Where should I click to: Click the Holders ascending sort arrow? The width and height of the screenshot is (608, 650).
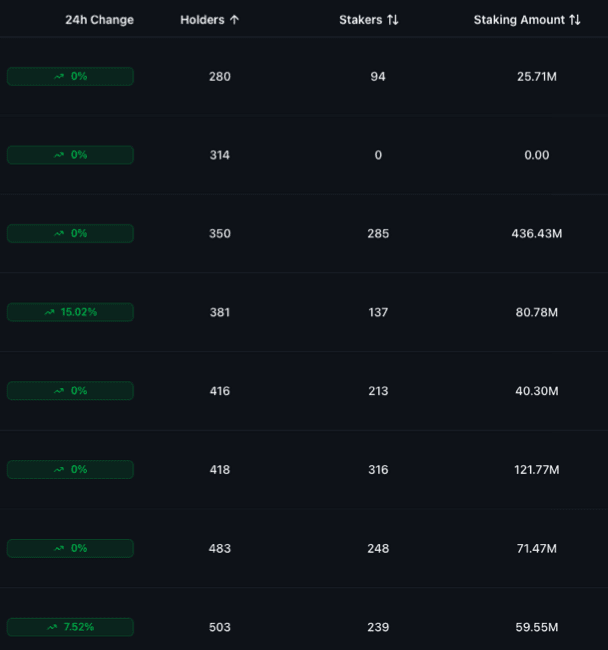click(234, 20)
